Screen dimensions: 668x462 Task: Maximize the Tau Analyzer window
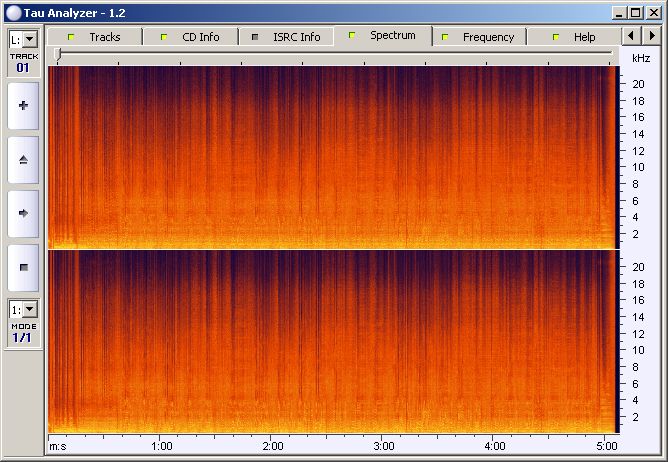636,12
